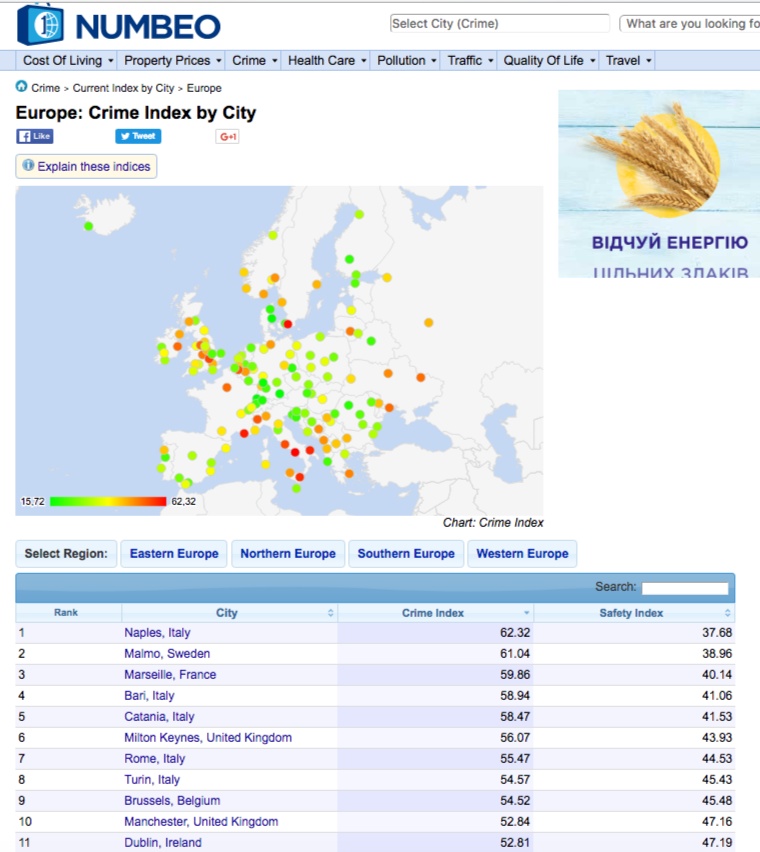The image size is (760, 852).
Task: Open the Traffic dropdown menu
Action: pos(470,60)
